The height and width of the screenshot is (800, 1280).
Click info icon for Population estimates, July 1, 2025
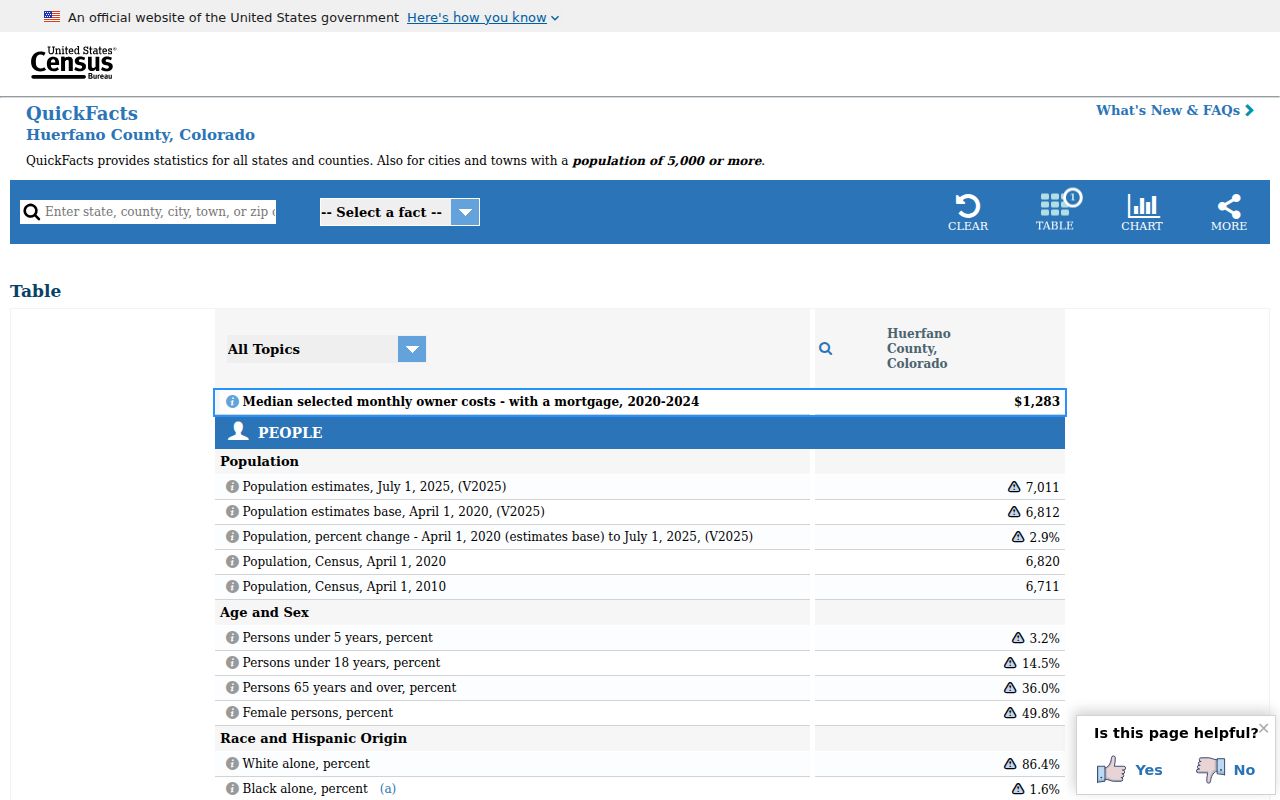pos(233,486)
